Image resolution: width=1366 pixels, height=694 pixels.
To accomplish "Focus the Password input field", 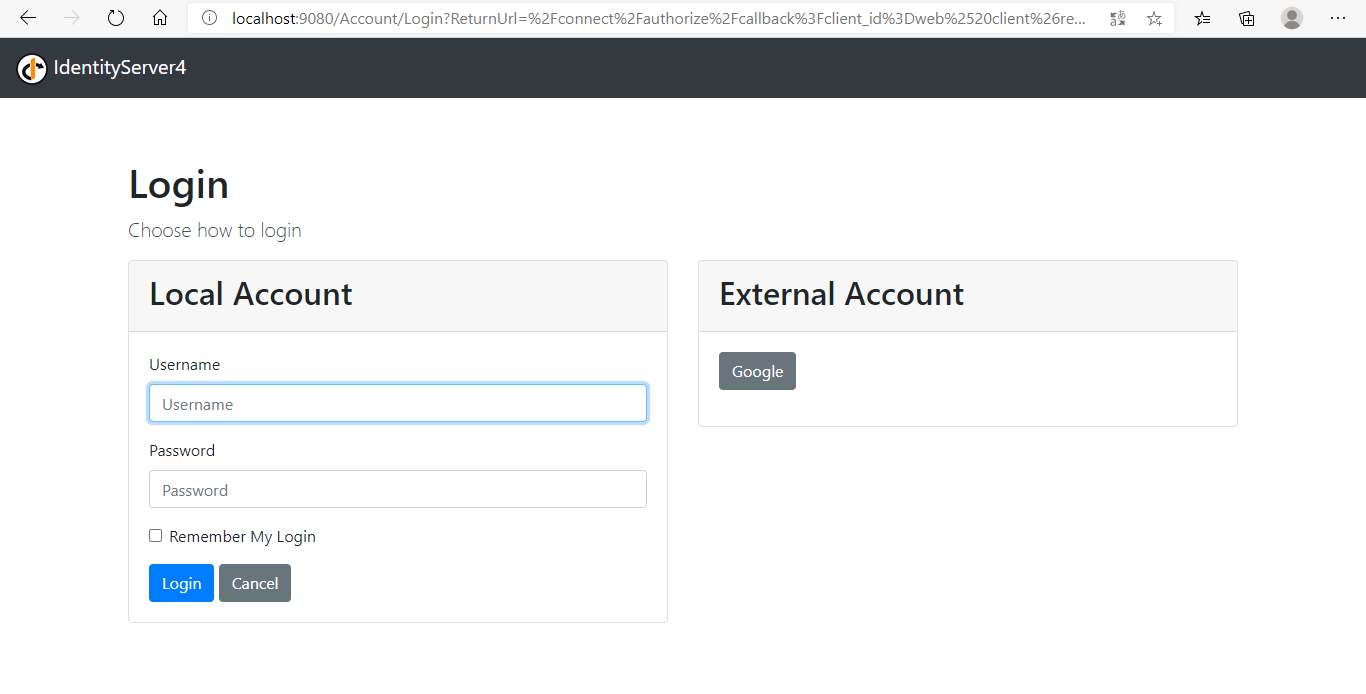I will point(398,489).
